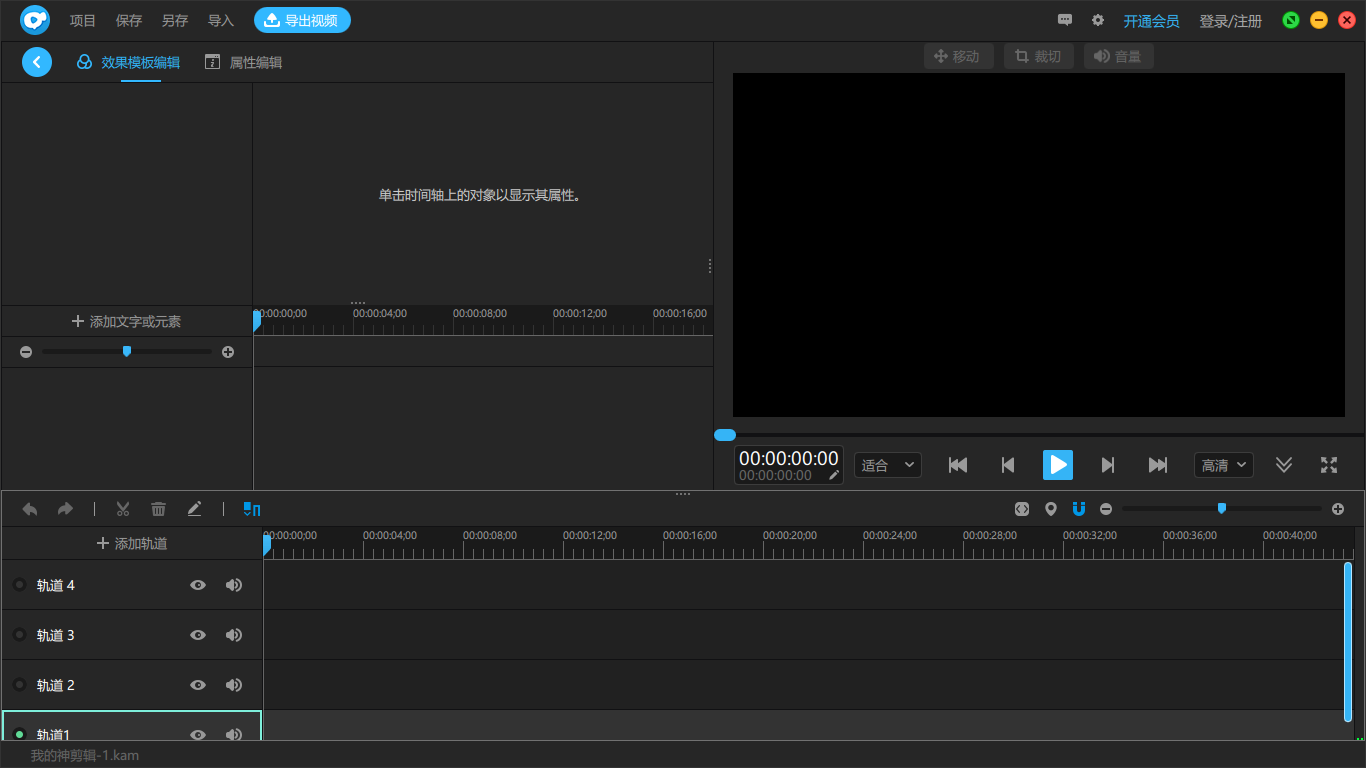Edit the timecode with the pencil icon
The image size is (1366, 768).
pyautogui.click(x=834, y=475)
